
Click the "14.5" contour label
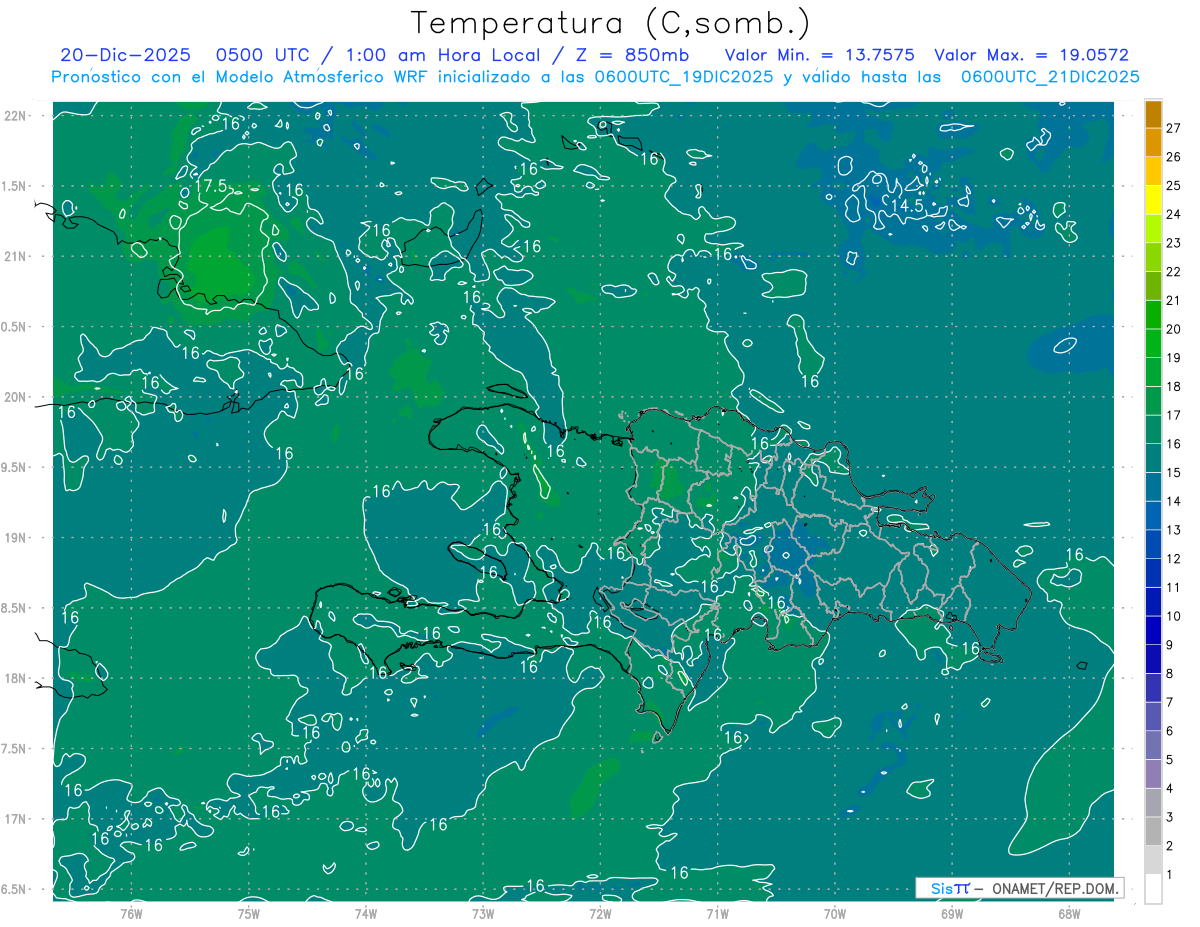coord(907,205)
